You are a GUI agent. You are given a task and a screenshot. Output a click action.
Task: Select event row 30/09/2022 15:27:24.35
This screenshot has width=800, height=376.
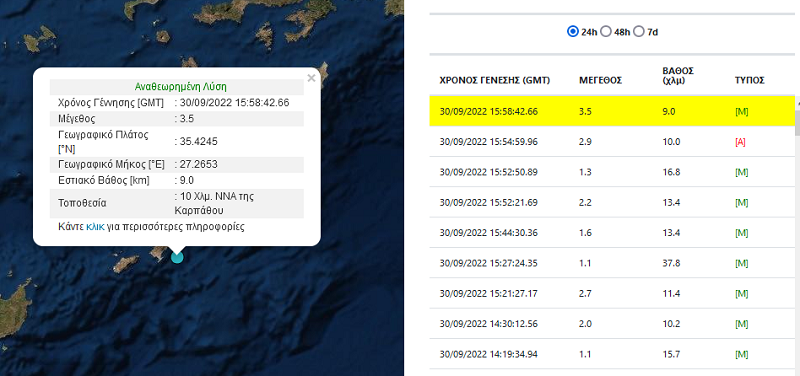tap(612, 263)
